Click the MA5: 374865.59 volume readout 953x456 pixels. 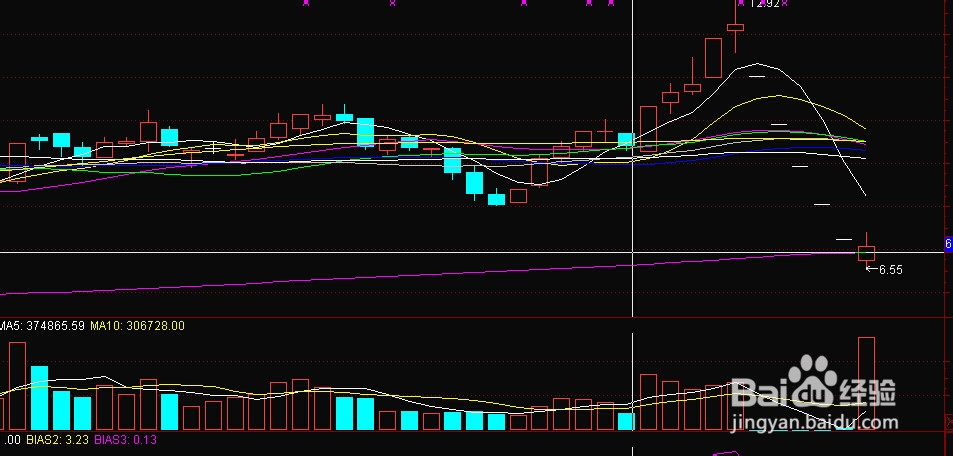tap(42, 326)
